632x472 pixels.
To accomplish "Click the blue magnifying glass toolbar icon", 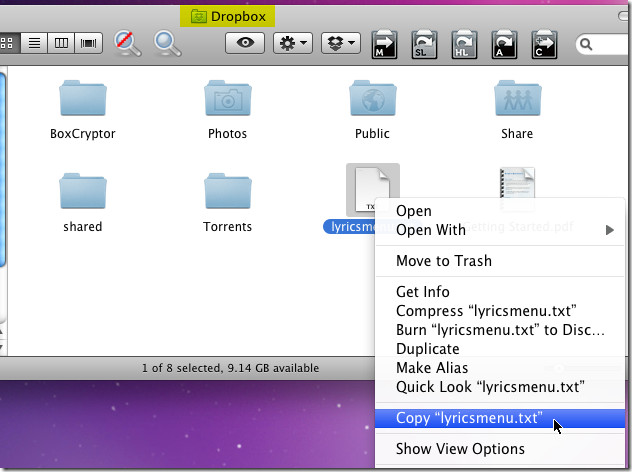I will [x=168, y=43].
